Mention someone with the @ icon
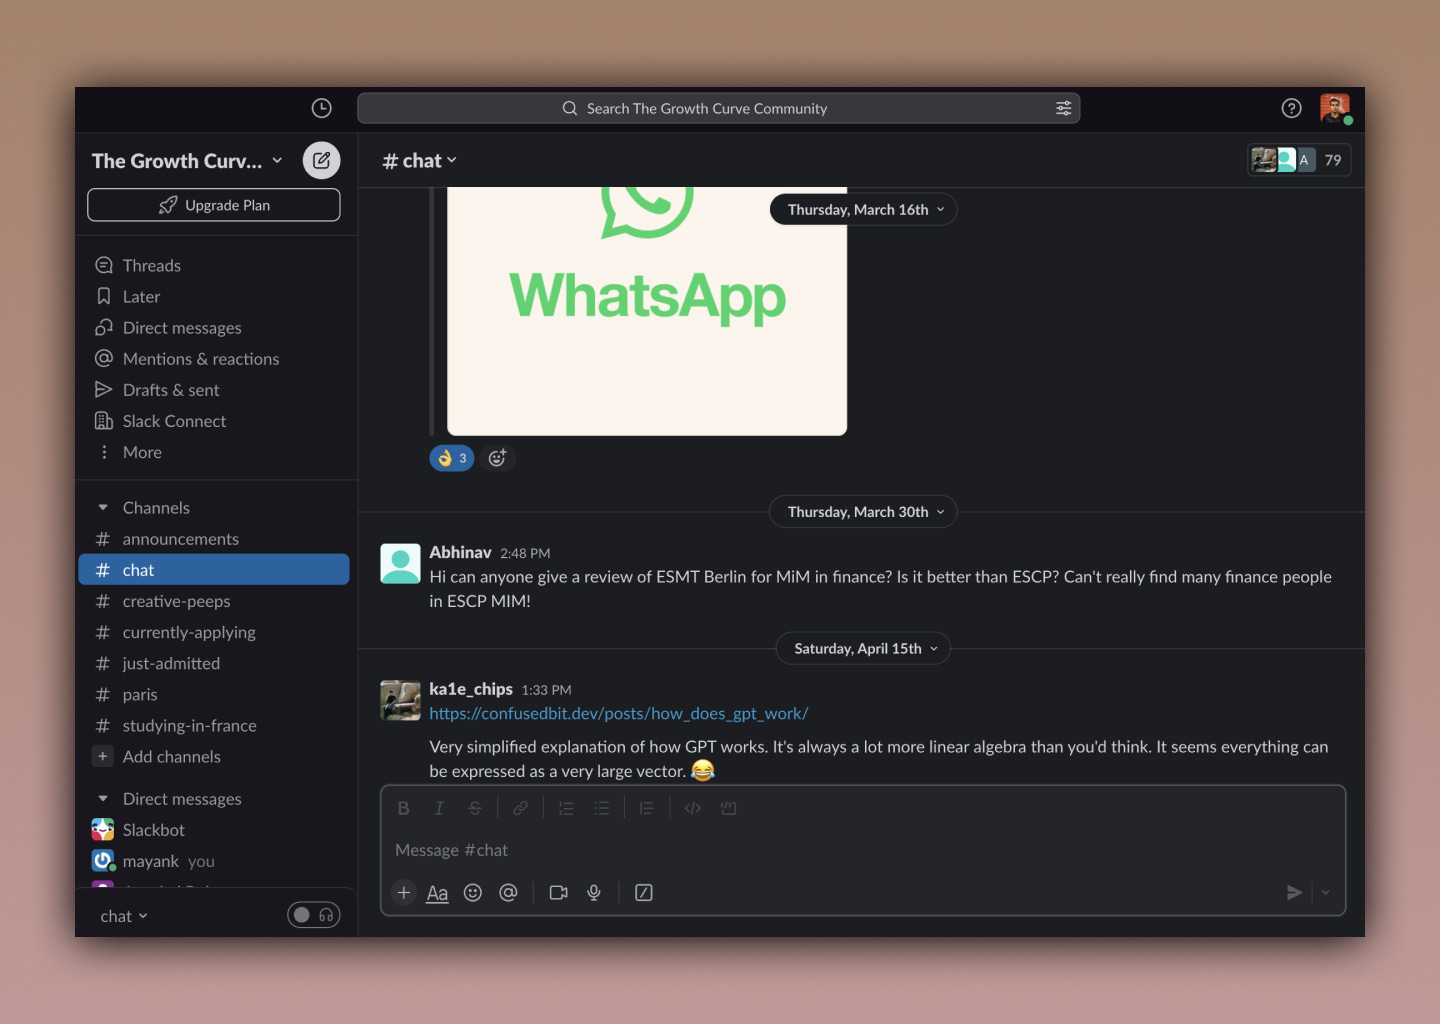Viewport: 1440px width, 1024px height. (508, 893)
